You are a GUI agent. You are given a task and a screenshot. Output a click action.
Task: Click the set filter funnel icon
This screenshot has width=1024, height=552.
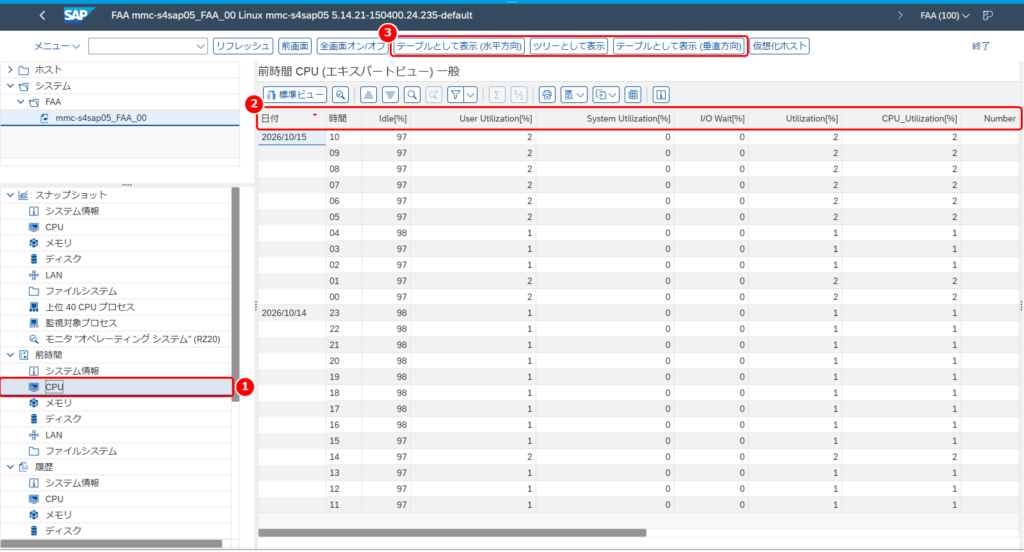456,95
